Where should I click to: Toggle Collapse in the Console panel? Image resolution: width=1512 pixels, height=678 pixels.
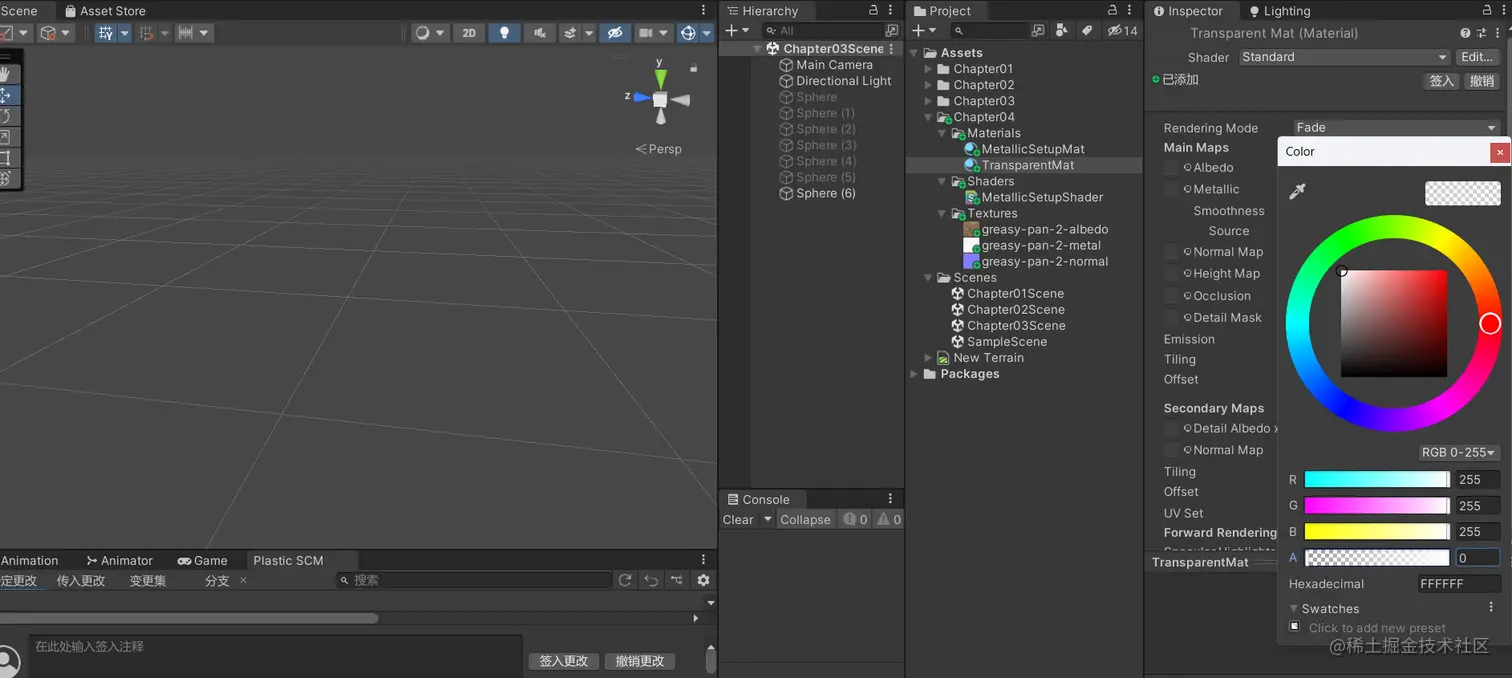point(805,519)
